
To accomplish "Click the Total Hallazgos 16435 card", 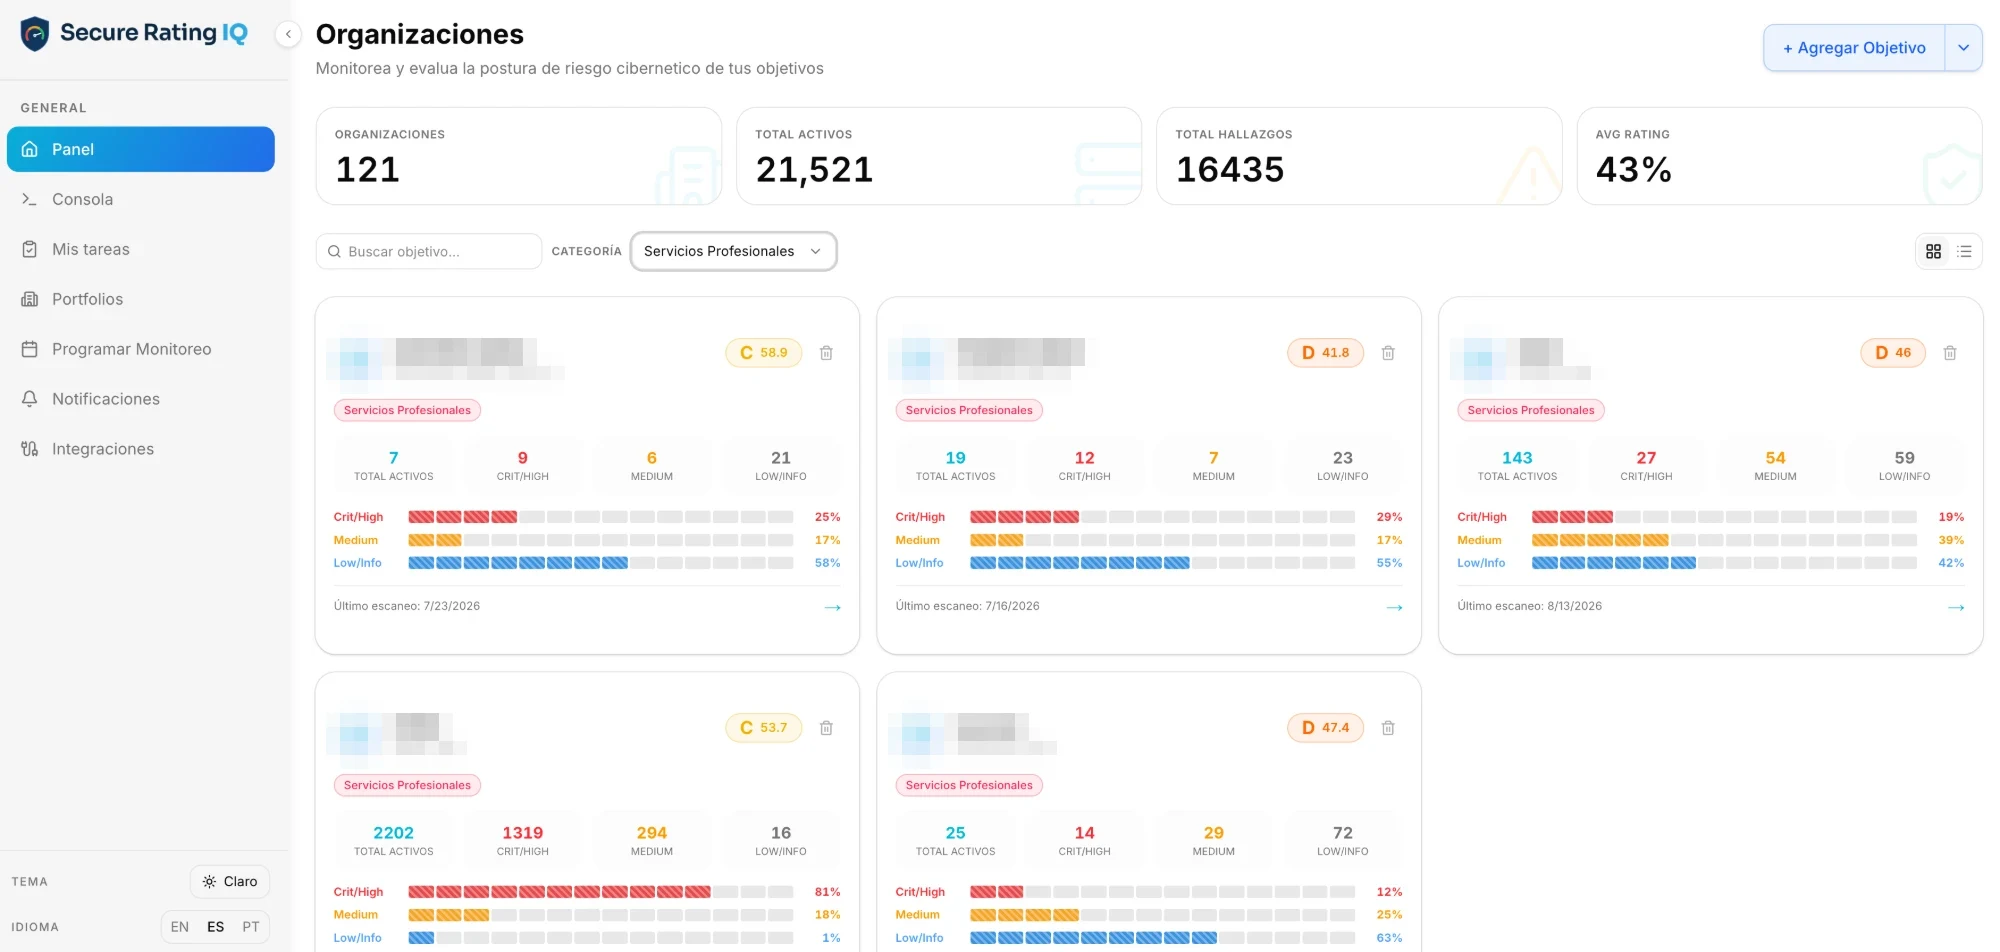I will coord(1359,156).
